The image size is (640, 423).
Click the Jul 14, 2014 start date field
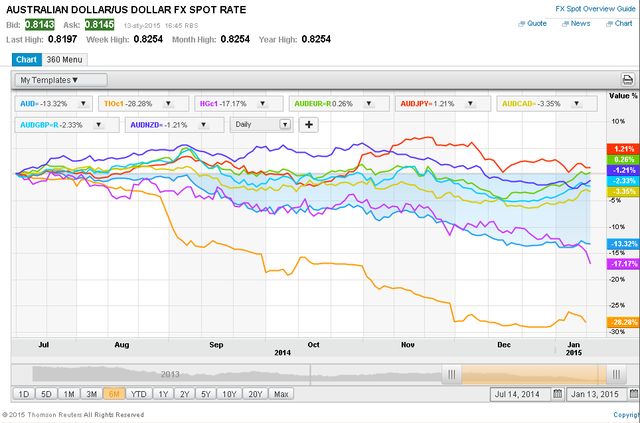click(521, 394)
